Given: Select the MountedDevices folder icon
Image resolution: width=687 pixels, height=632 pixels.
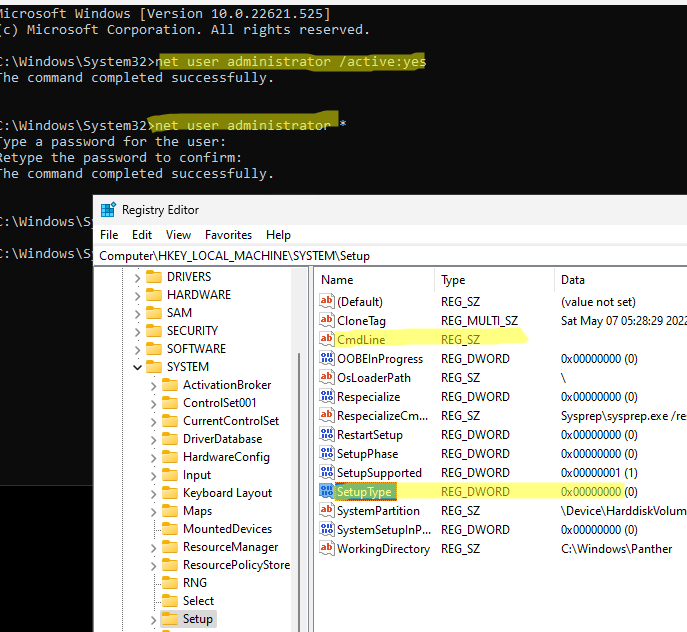Looking at the screenshot, I should [x=170, y=529].
